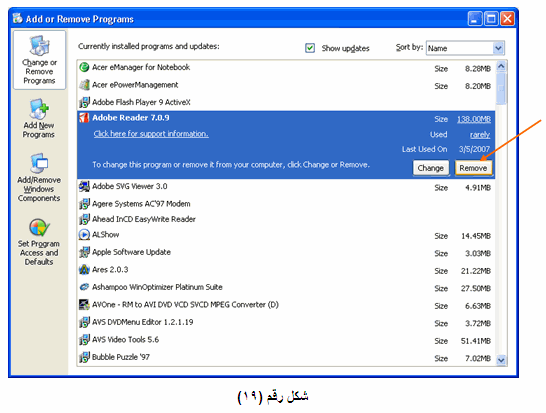The height and width of the screenshot is (413, 546).
Task: Click the Acer ePowerManagement icon
Action: click(84, 85)
